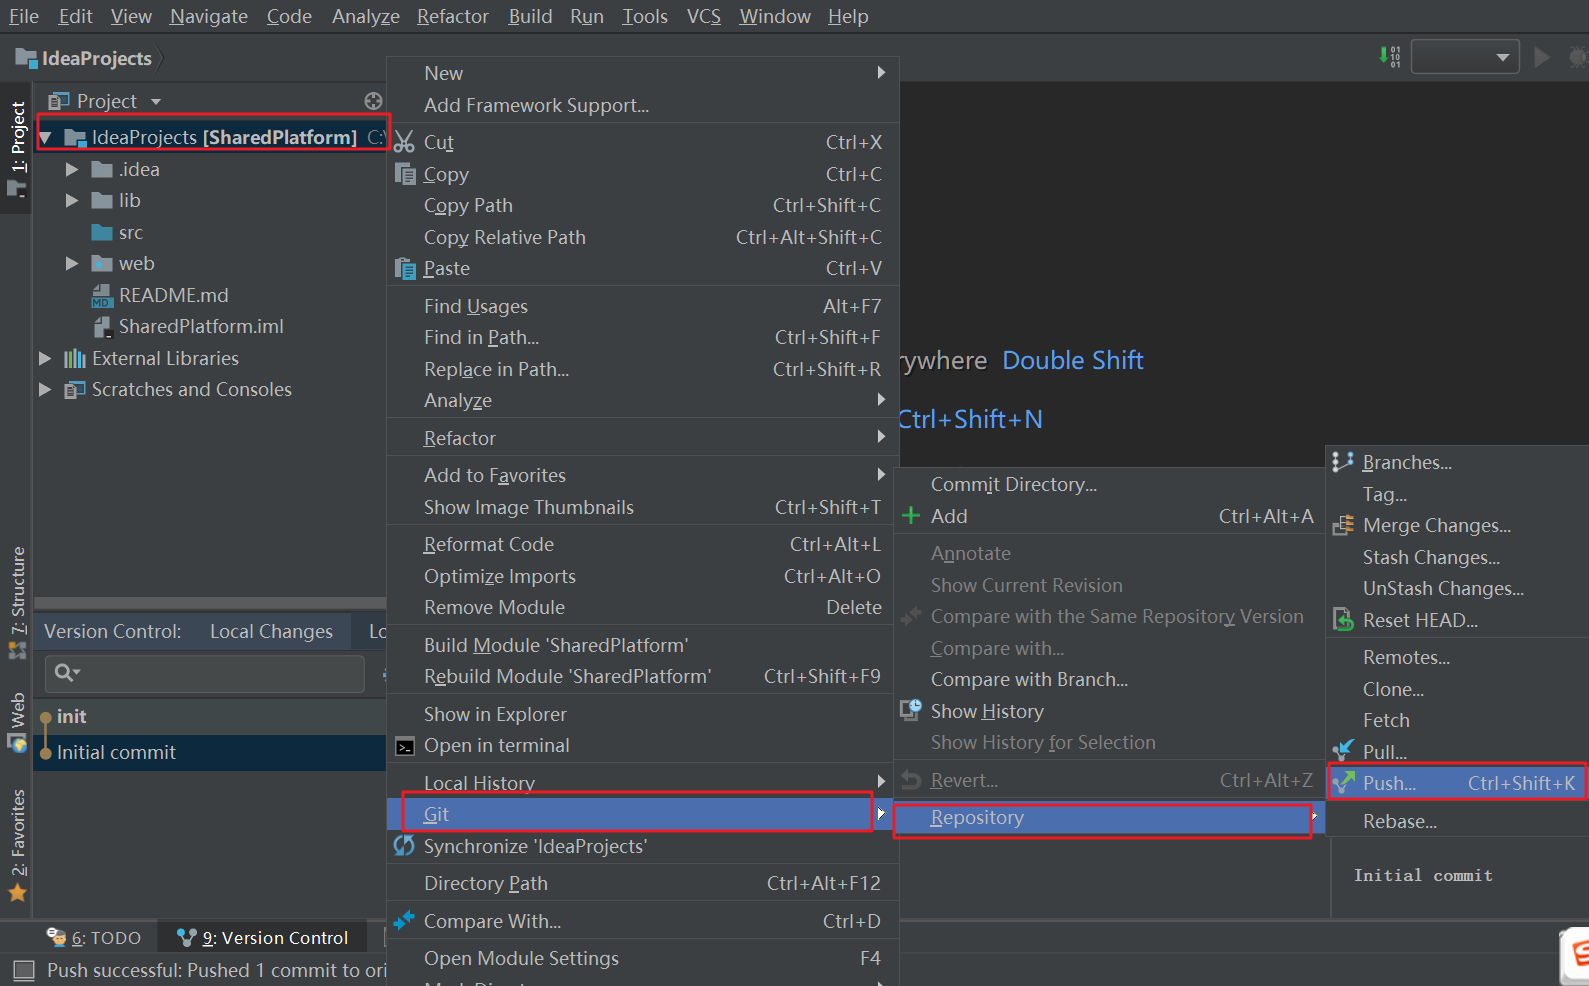Viewport: 1589px width, 986px height.
Task: Open the Refactor menu in menu bar
Action: pyautogui.click(x=453, y=16)
